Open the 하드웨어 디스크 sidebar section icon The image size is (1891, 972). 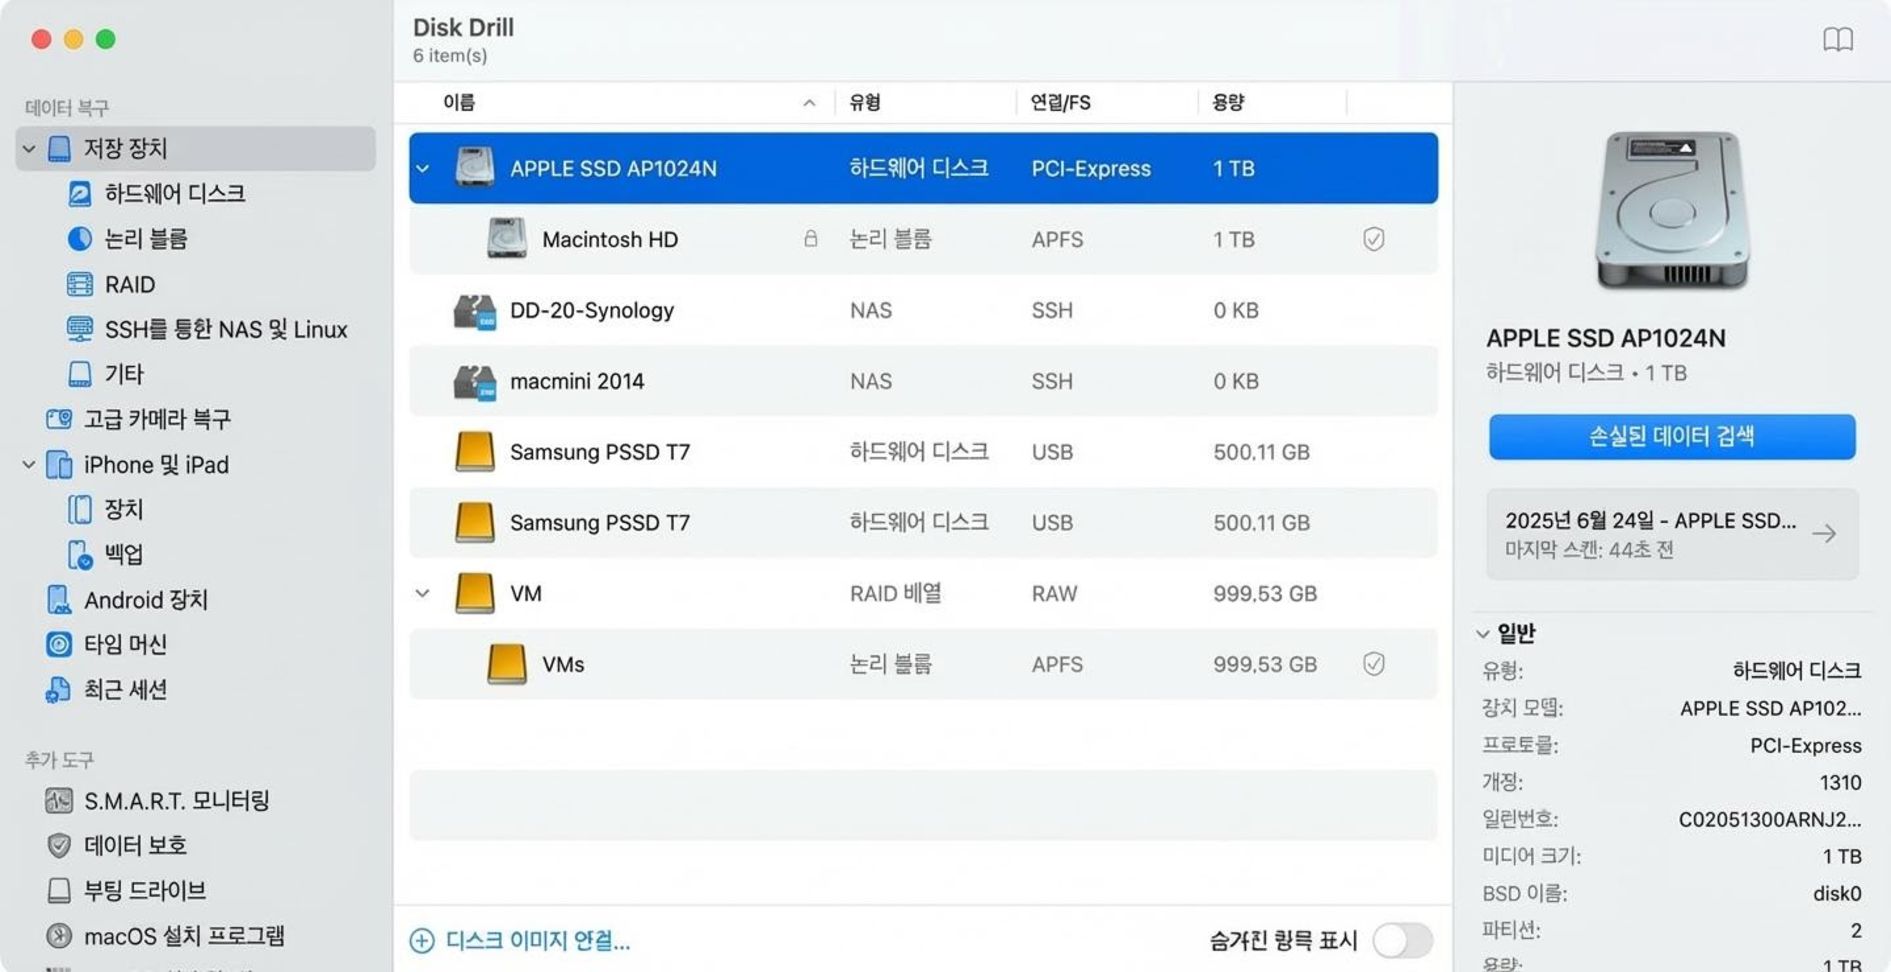[79, 193]
